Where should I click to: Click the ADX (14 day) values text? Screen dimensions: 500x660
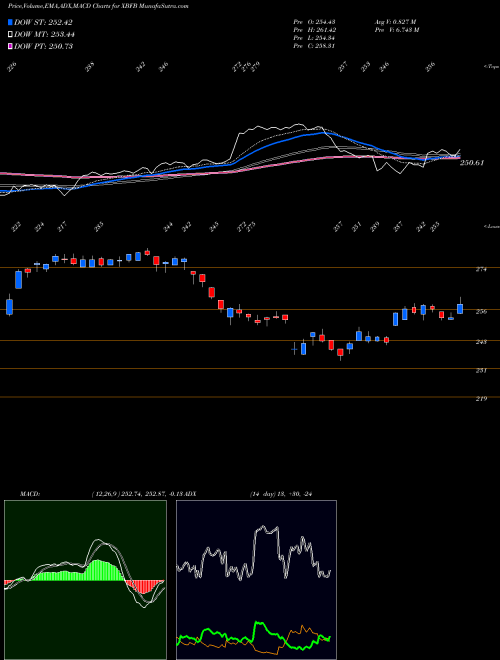click(x=281, y=493)
